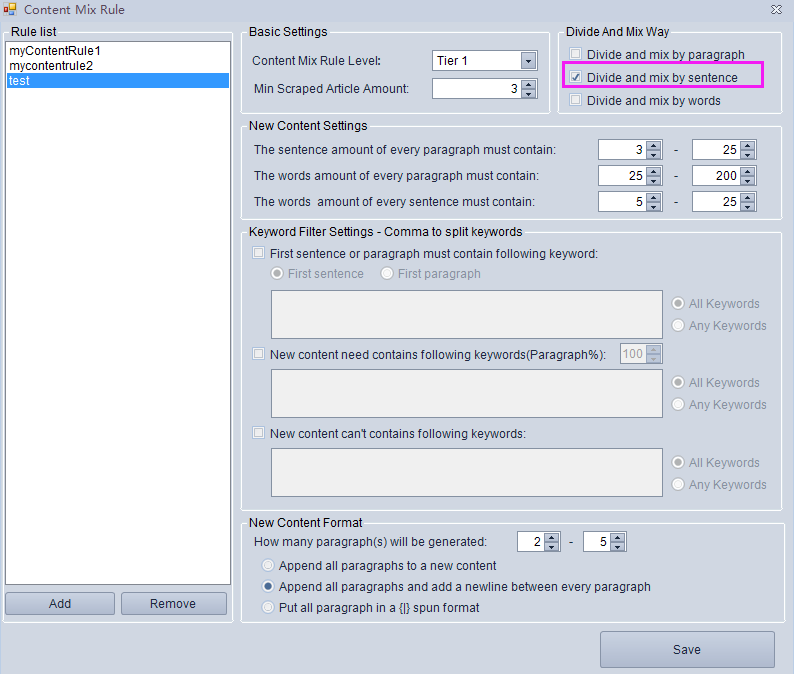Click Add to create new rule

(60, 604)
